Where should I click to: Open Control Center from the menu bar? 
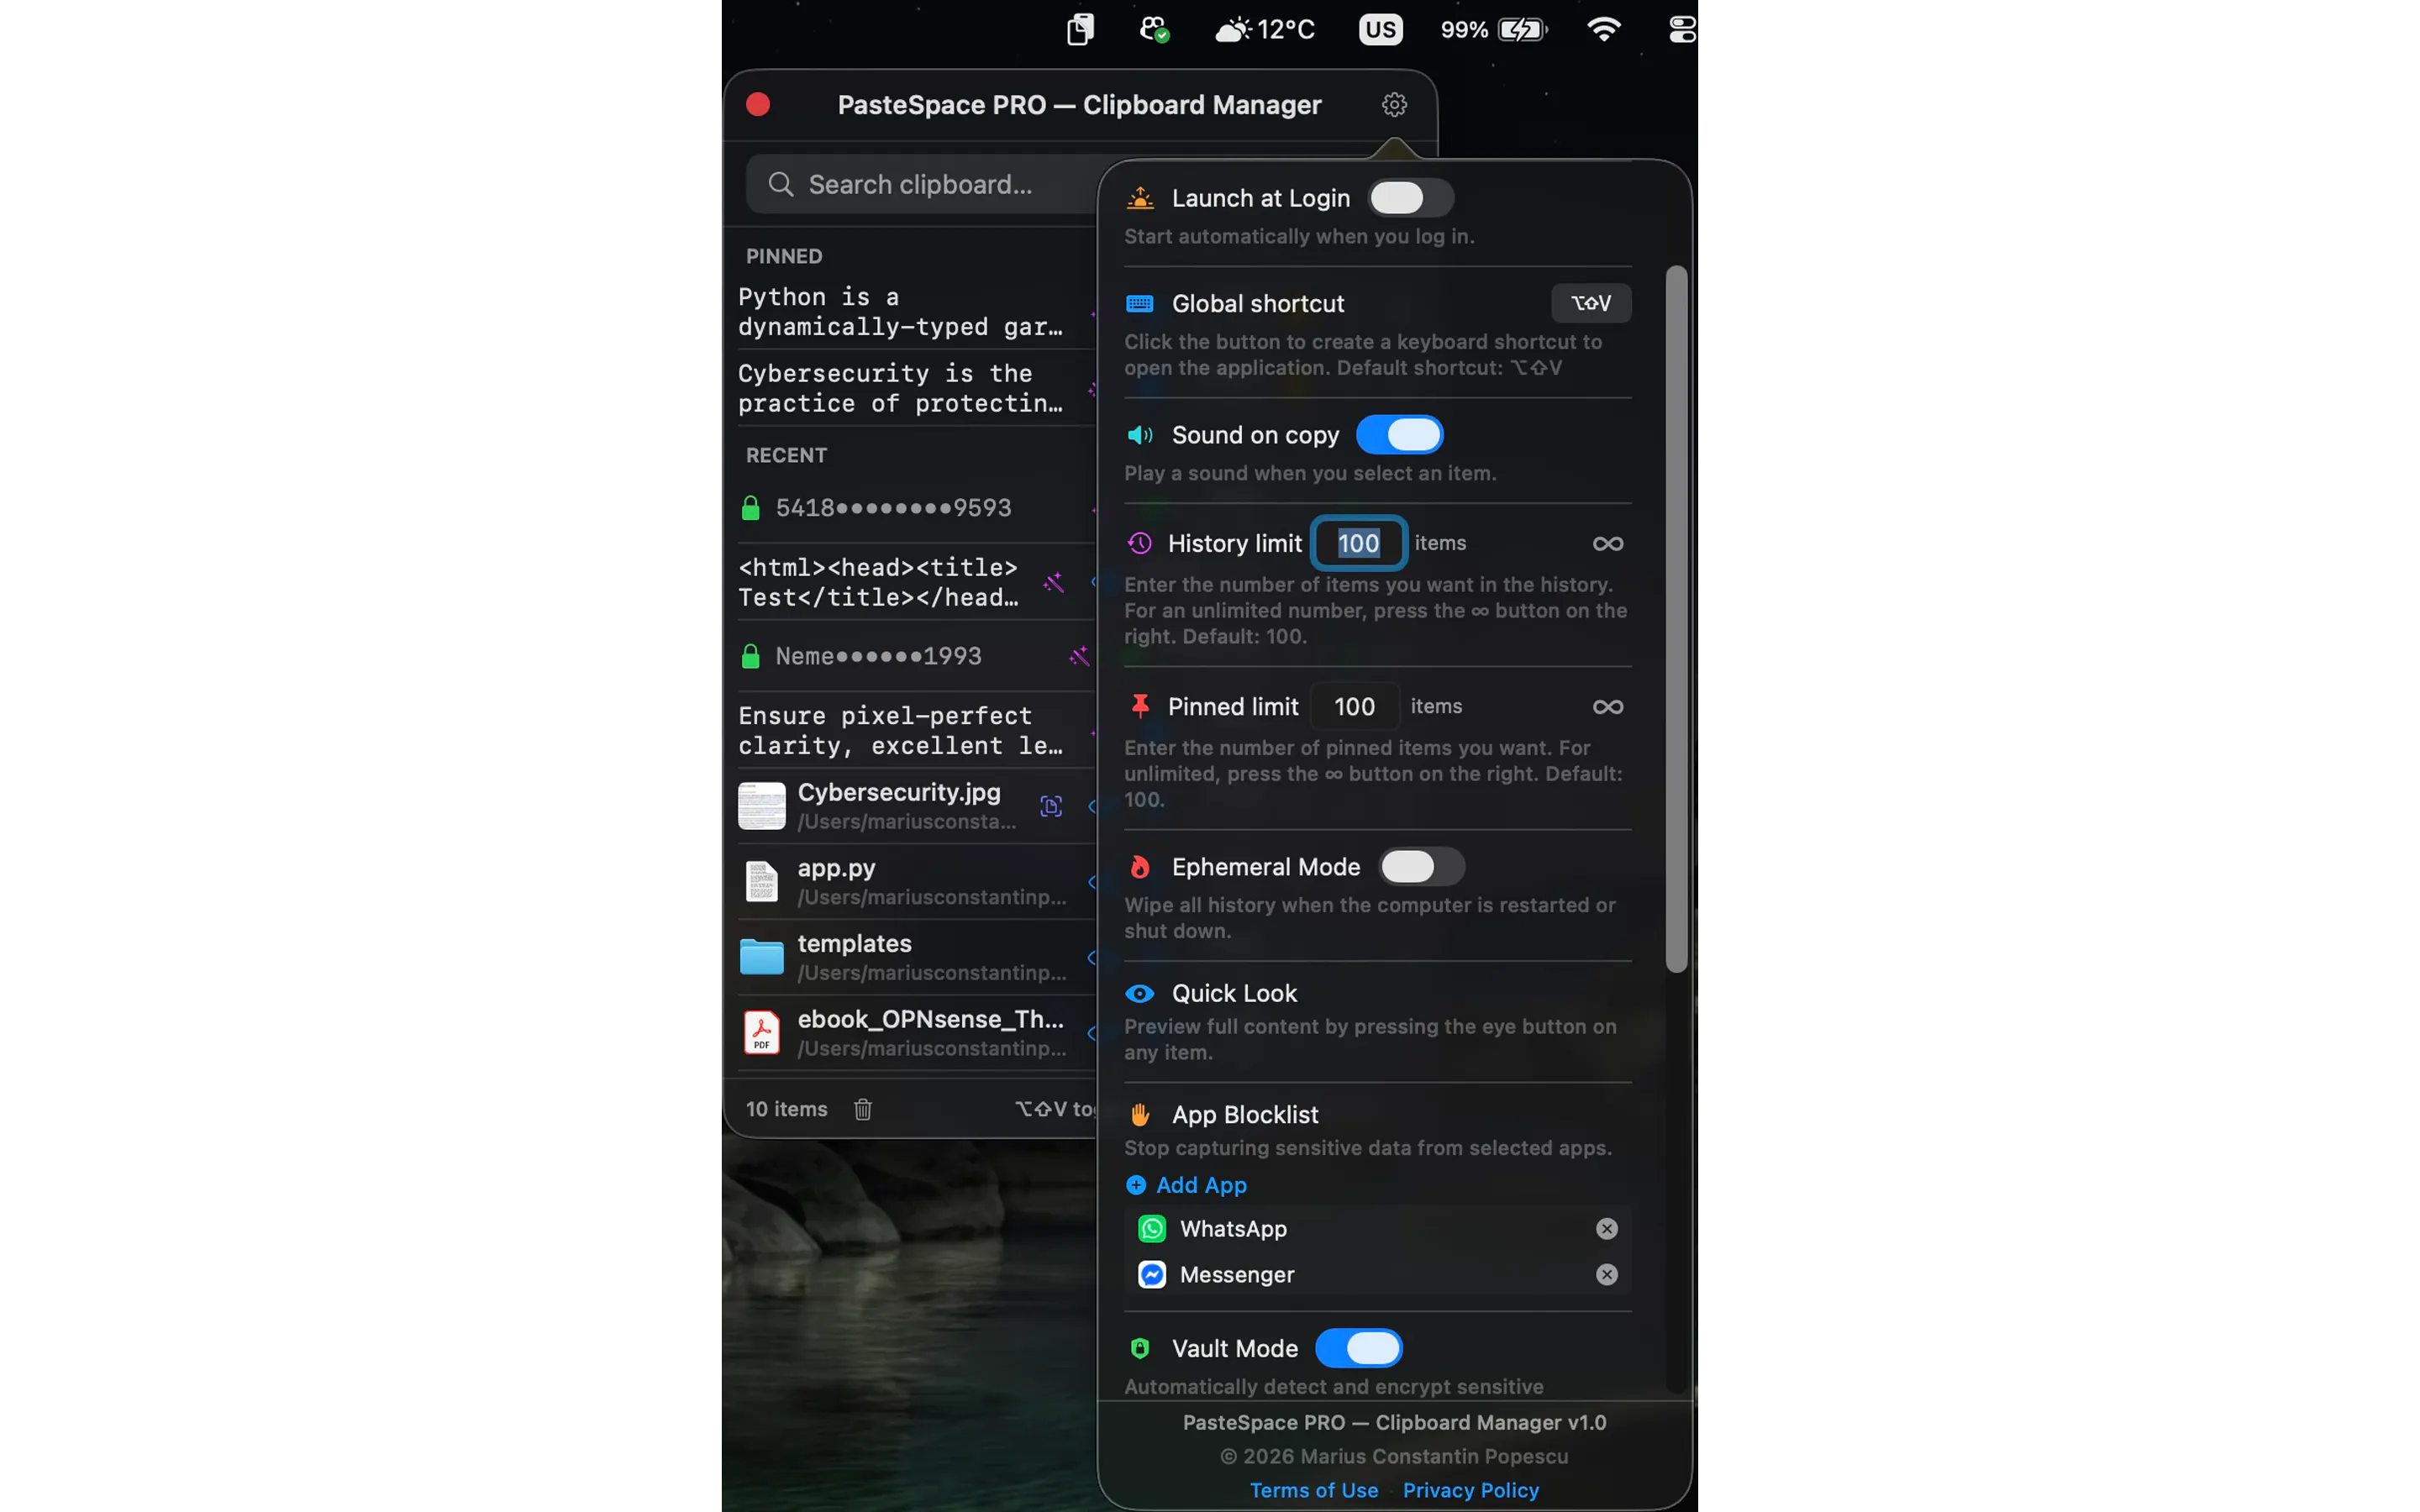tap(1682, 29)
